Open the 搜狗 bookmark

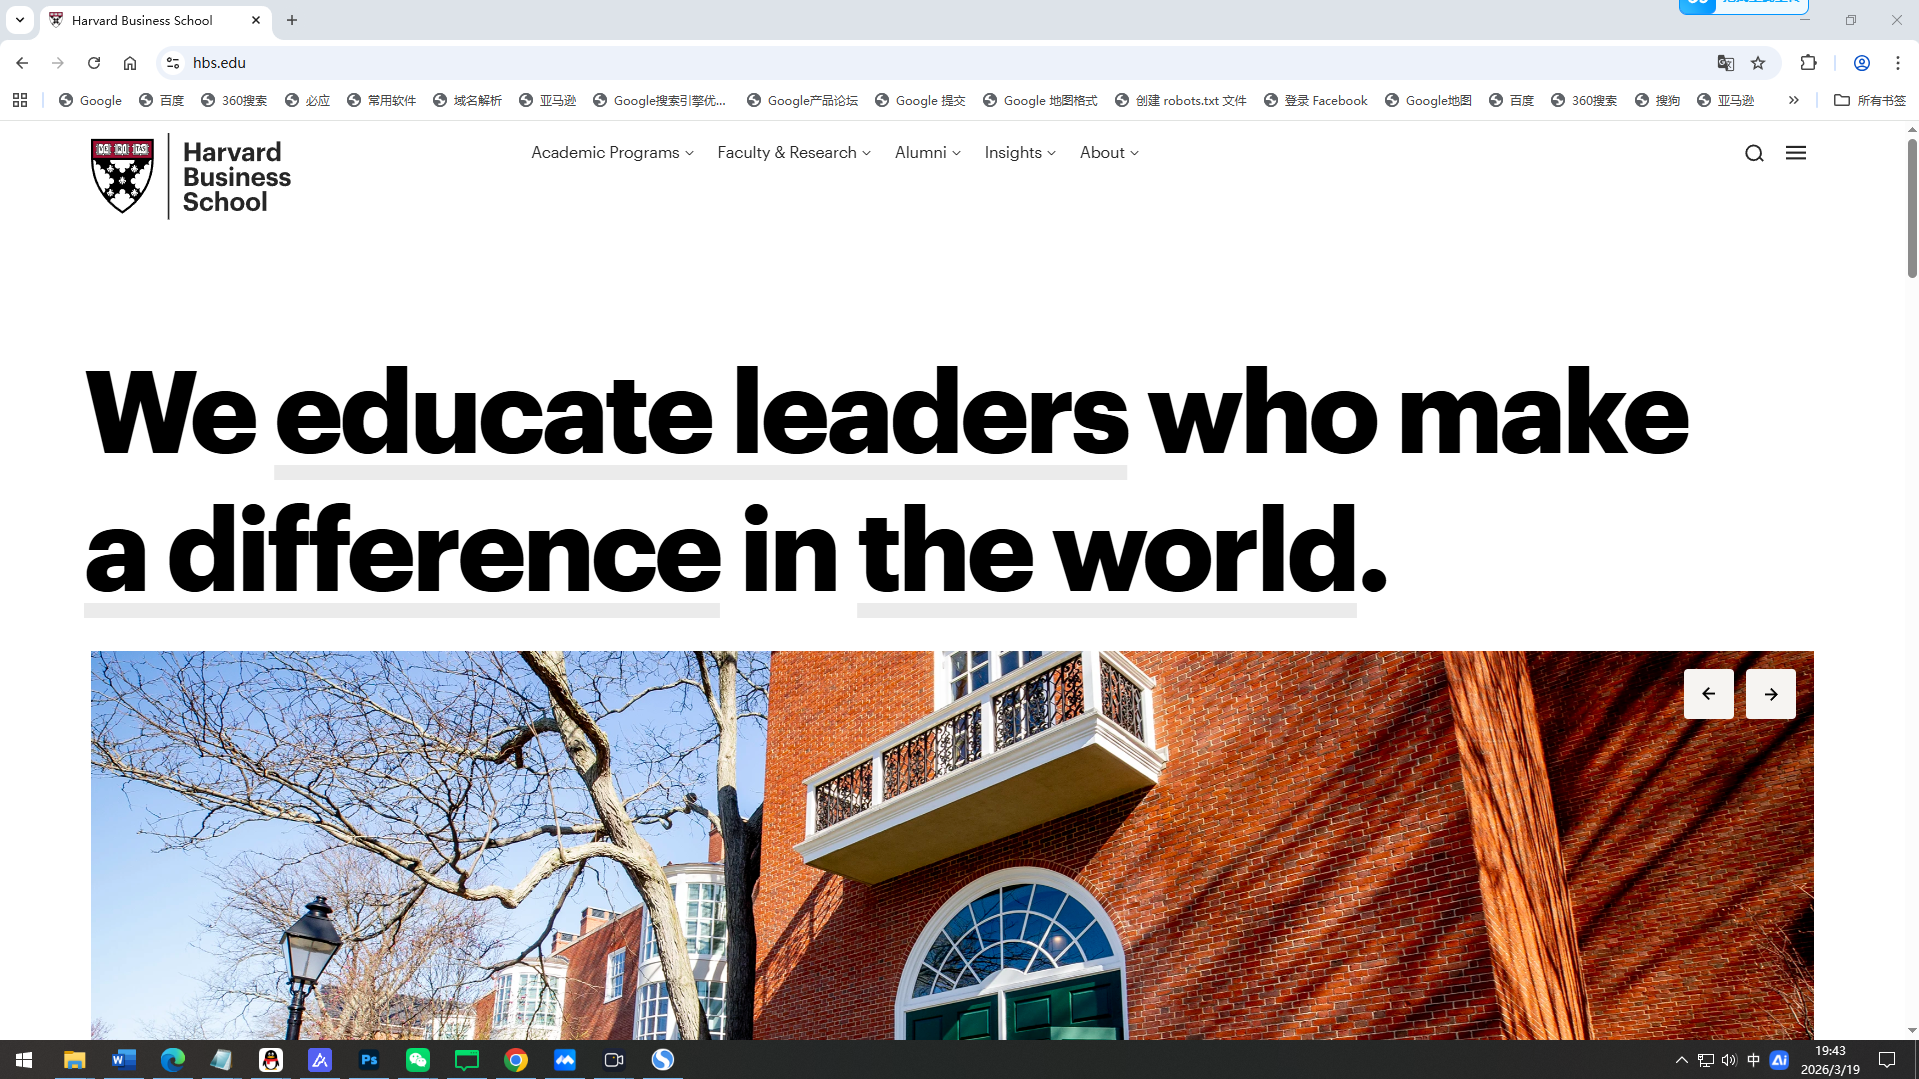[1657, 100]
